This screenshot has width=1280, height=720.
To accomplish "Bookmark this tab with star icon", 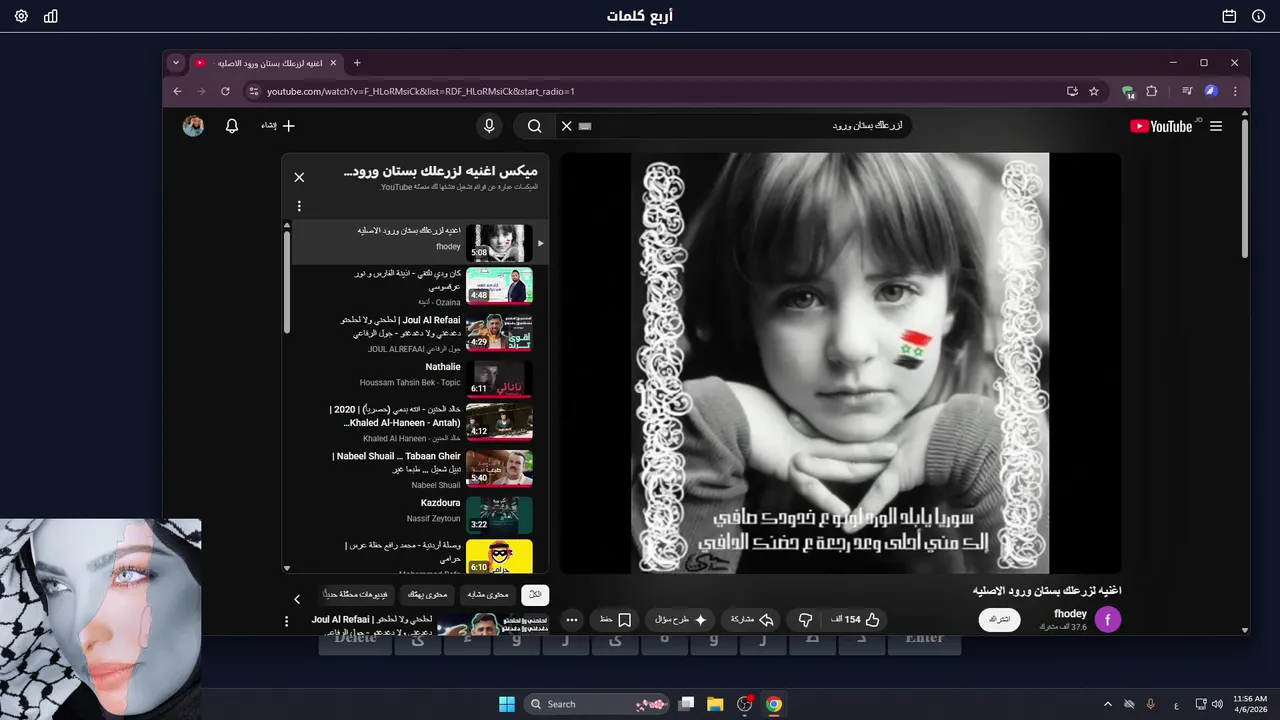I will 1094,91.
